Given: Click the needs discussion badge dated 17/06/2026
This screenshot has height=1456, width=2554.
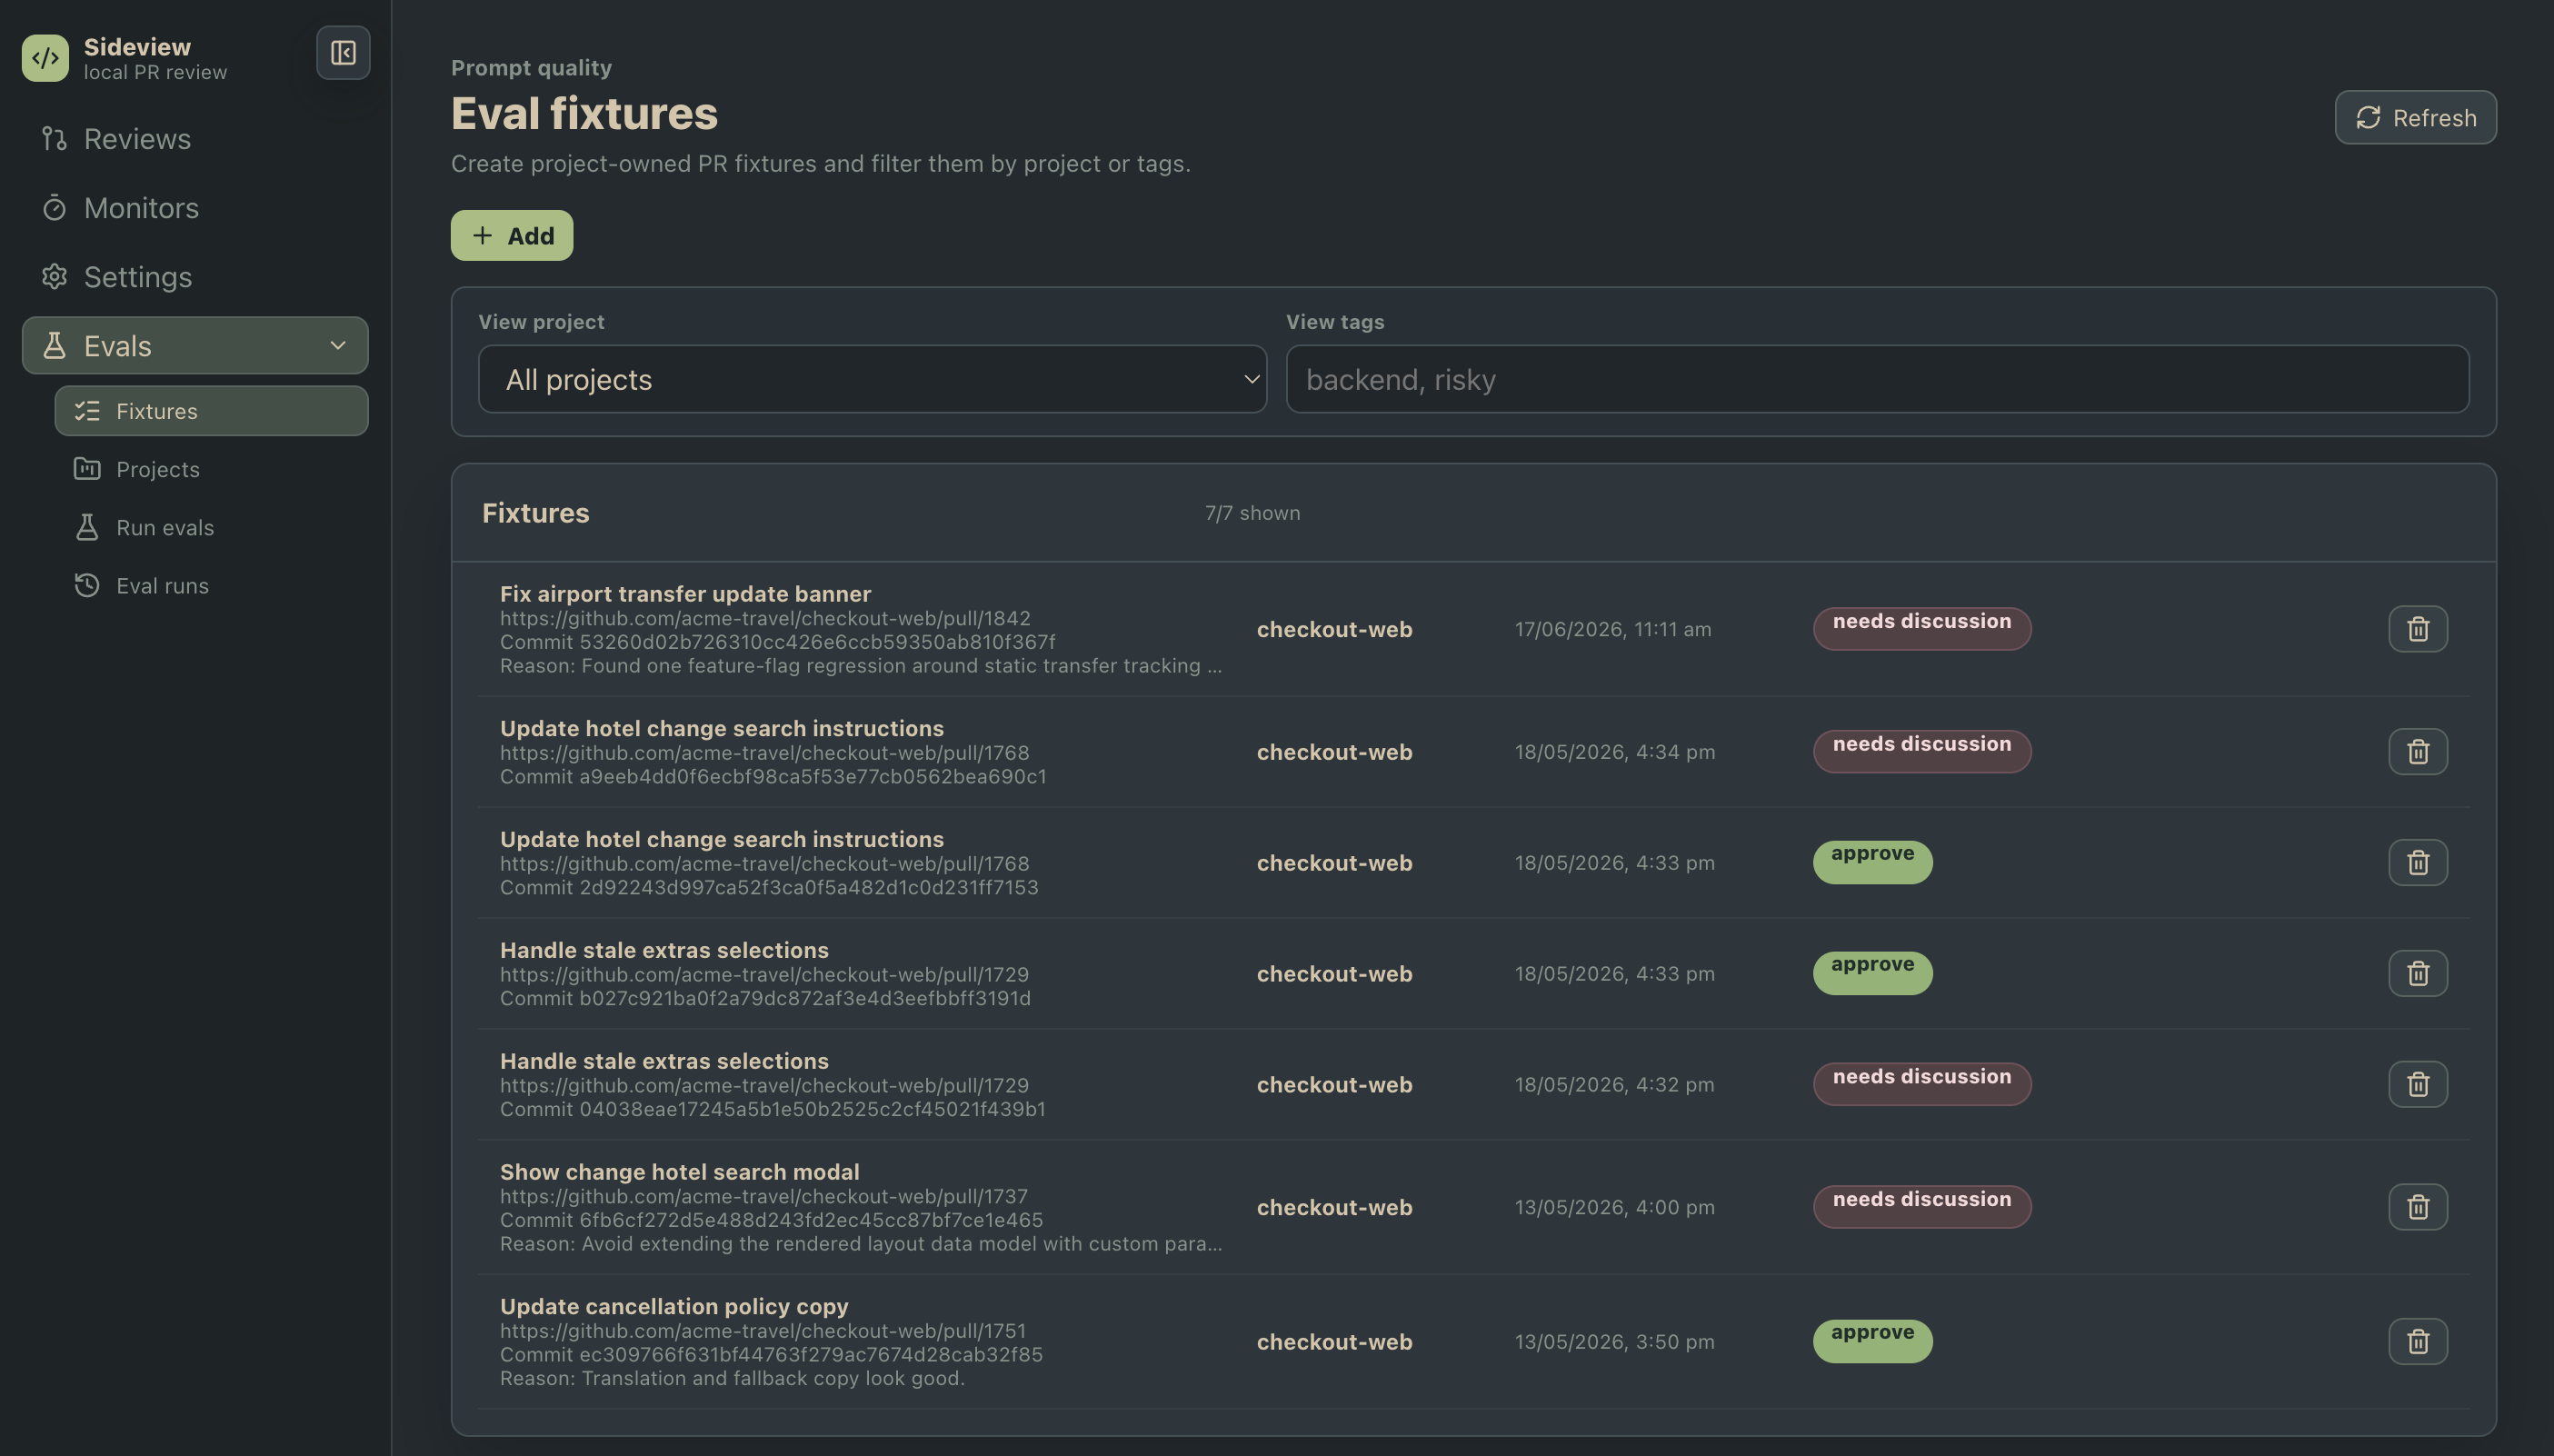Looking at the screenshot, I should point(1921,629).
